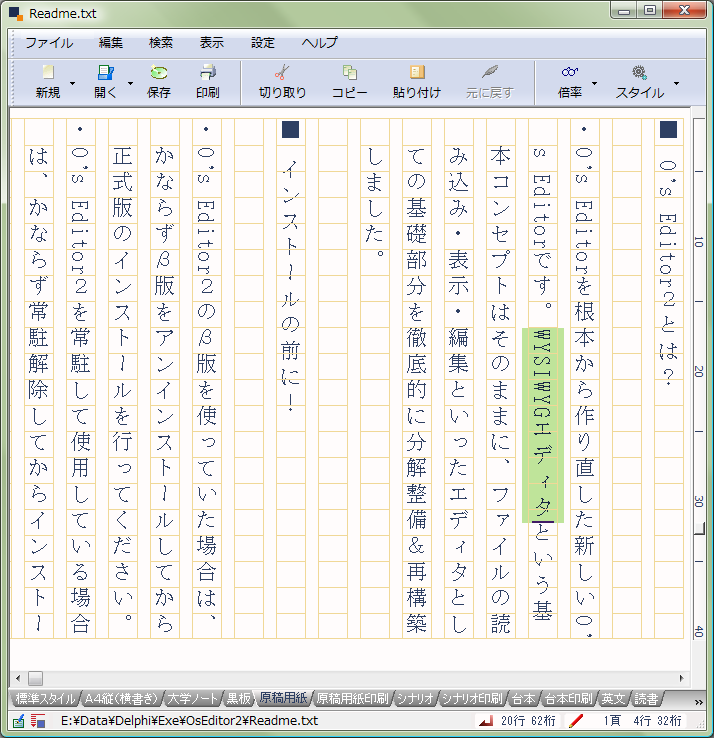Select the 原稿用紙 tab

click(283, 698)
